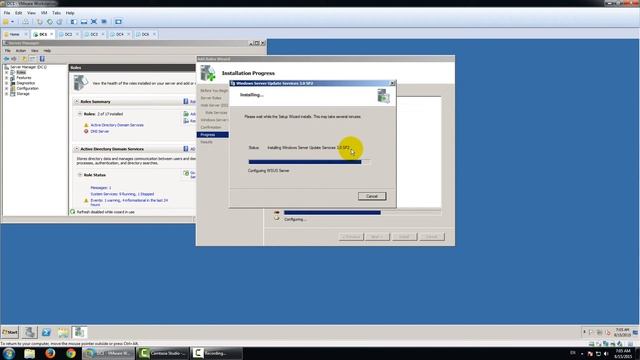
Task: Switch to the Recording taskbar button
Action: (217, 353)
